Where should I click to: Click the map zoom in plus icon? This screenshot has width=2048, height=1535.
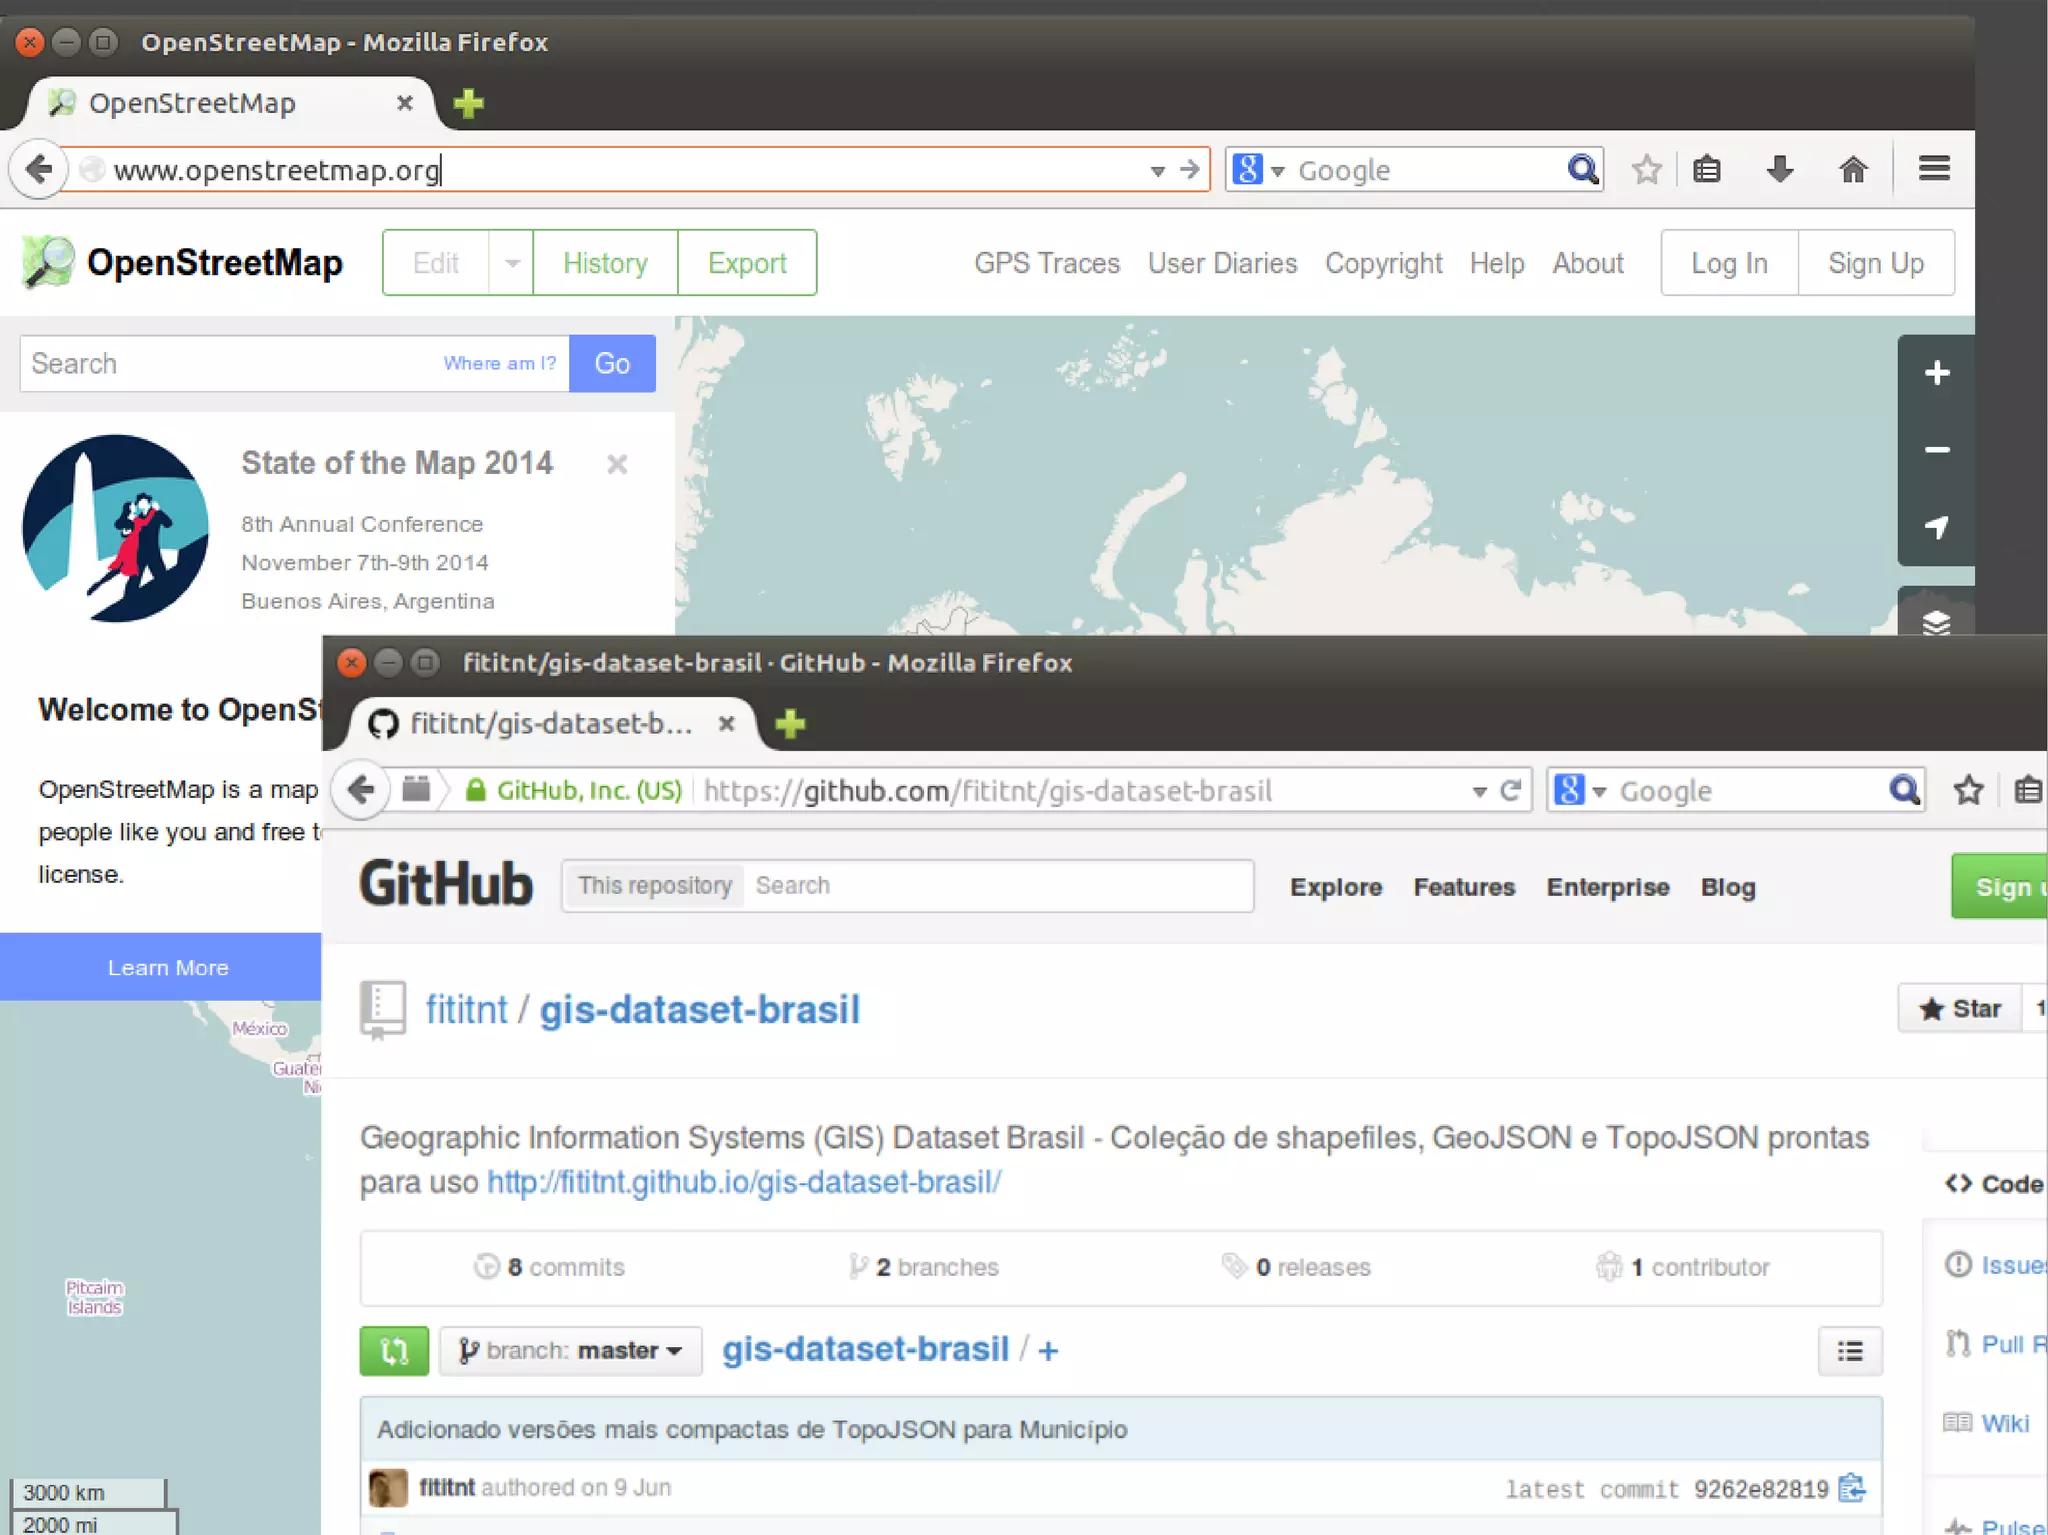point(1936,373)
